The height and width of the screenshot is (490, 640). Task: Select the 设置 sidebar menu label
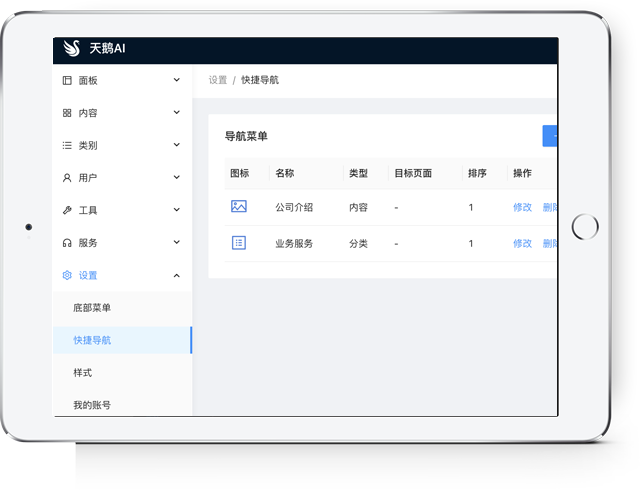(x=88, y=275)
